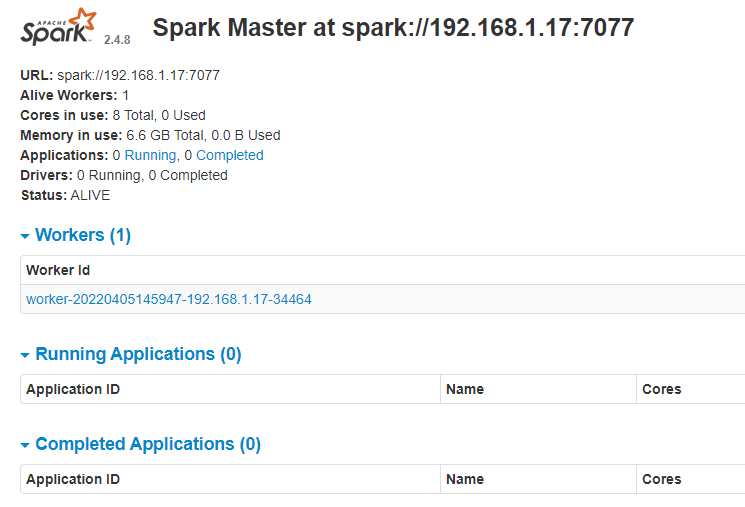Screen dimensions: 745x507
Task: Collapse the Running Applications arrow
Action: [26, 355]
